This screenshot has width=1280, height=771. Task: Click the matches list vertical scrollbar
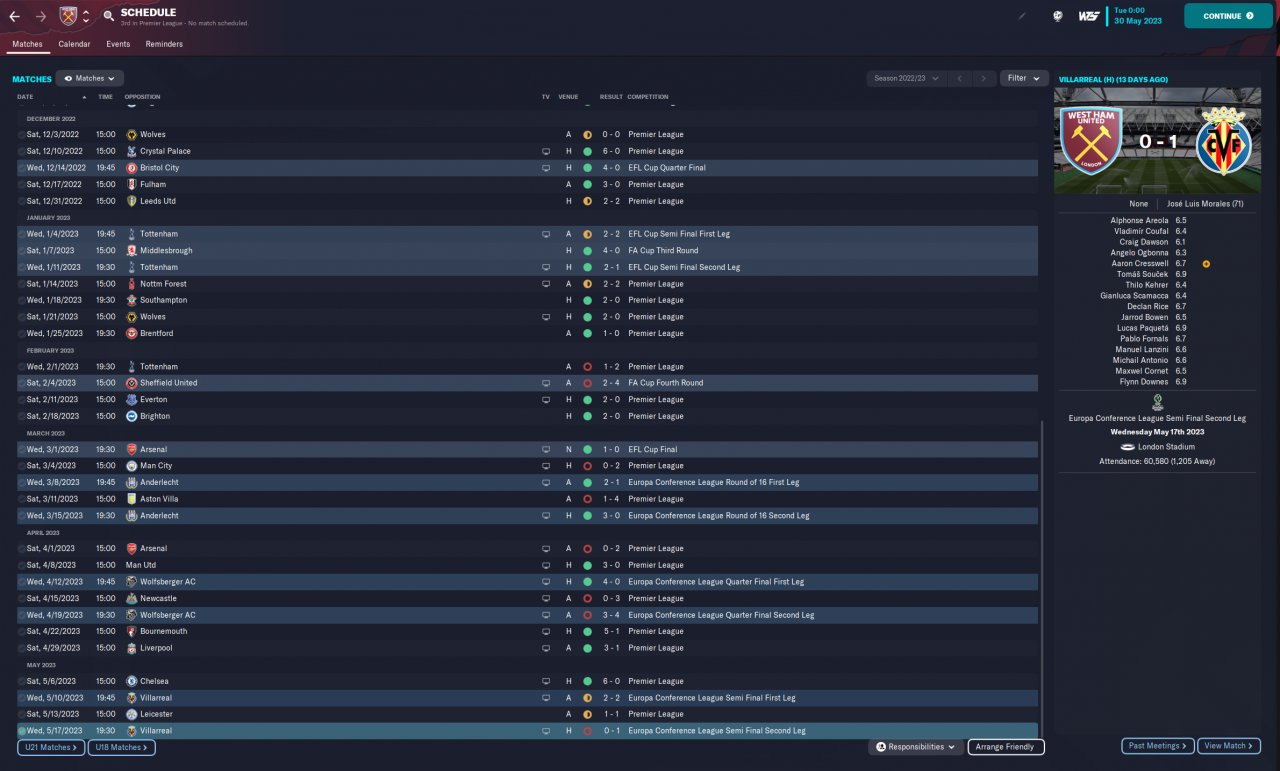1042,578
